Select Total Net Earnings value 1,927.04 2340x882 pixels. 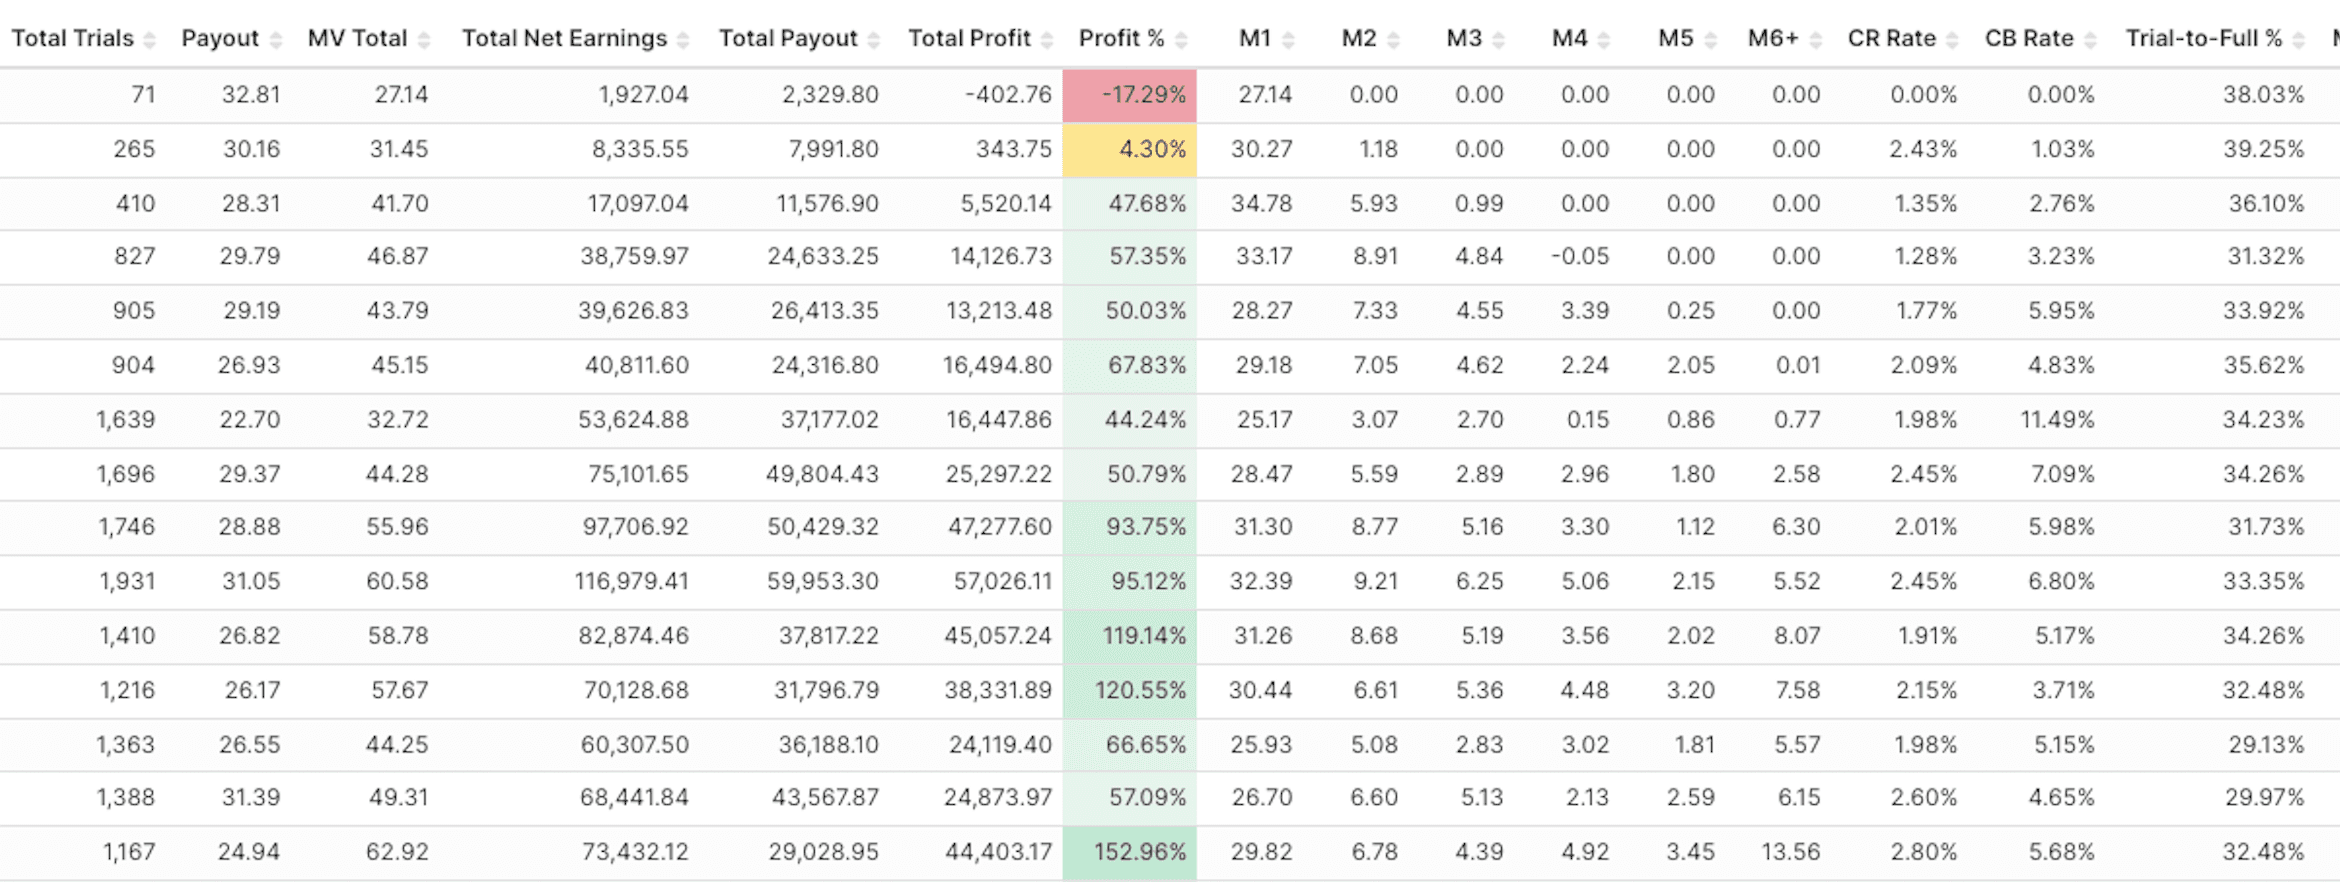tap(644, 95)
